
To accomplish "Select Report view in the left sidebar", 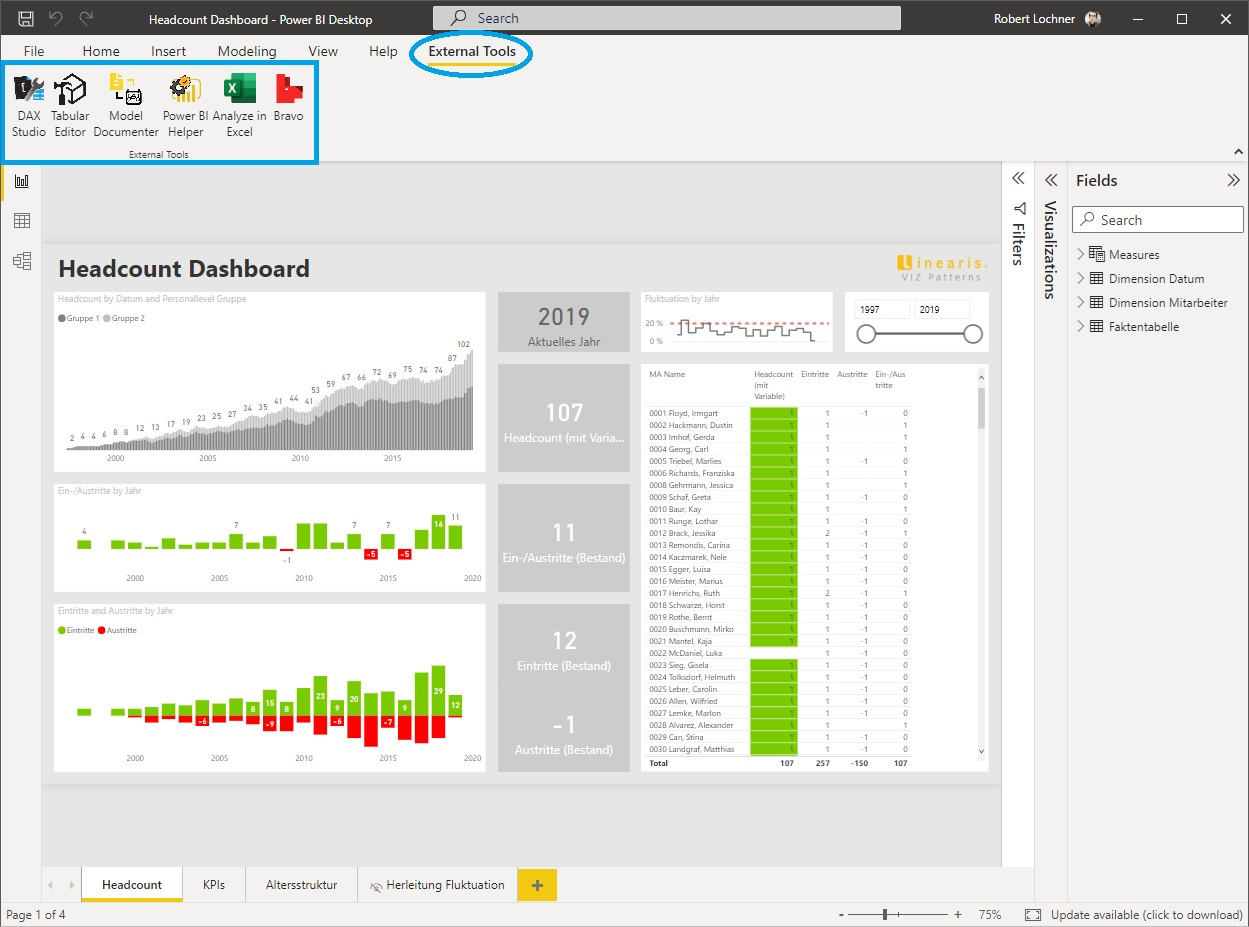I will tap(18, 182).
